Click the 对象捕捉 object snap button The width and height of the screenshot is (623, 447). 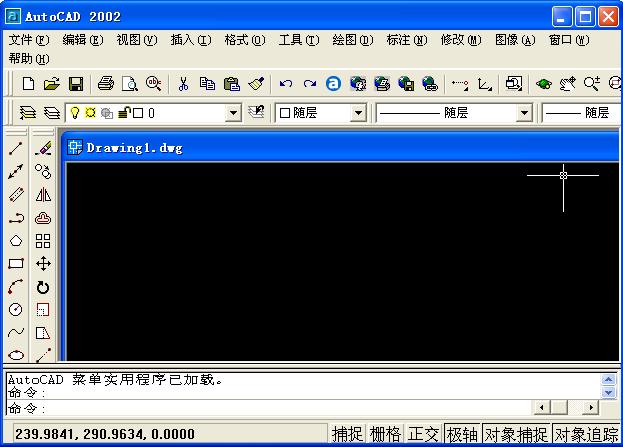[x=515, y=434]
